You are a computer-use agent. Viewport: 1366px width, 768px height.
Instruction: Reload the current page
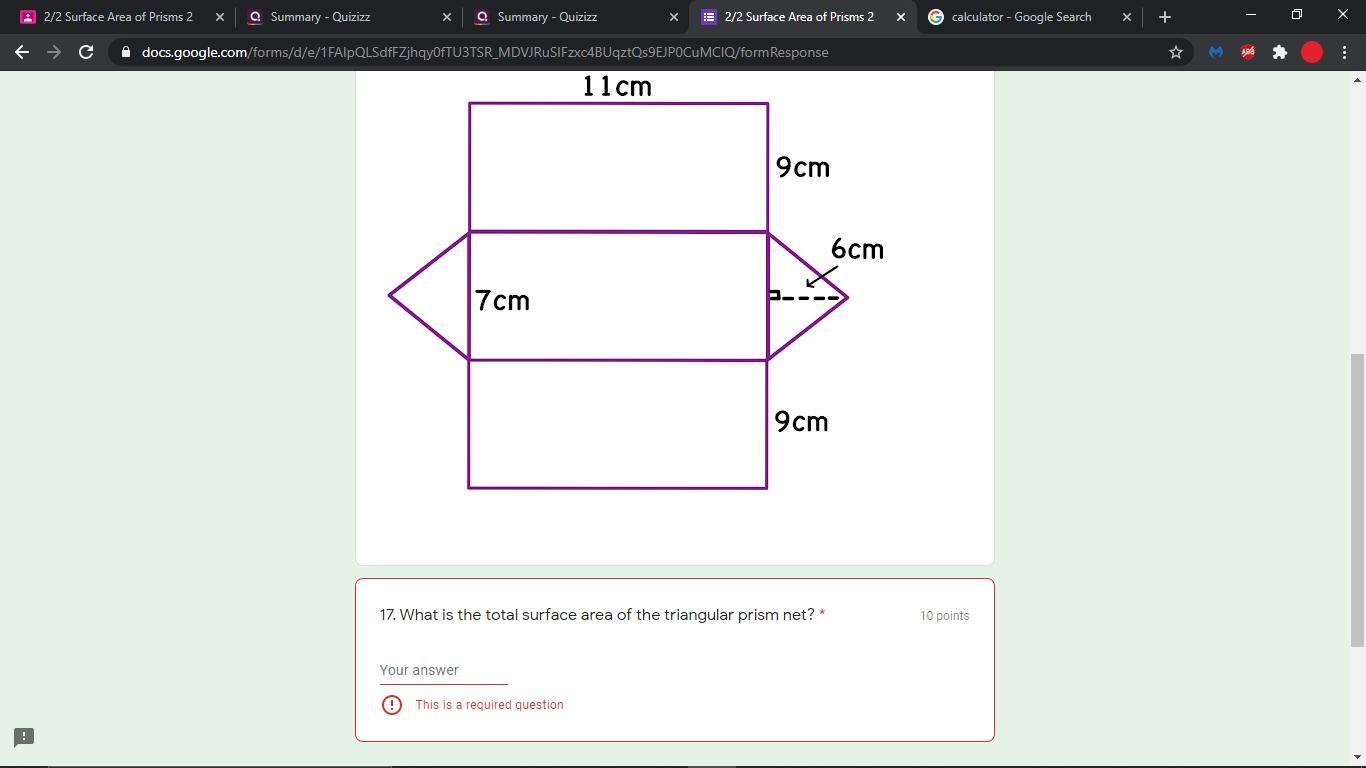tap(86, 52)
